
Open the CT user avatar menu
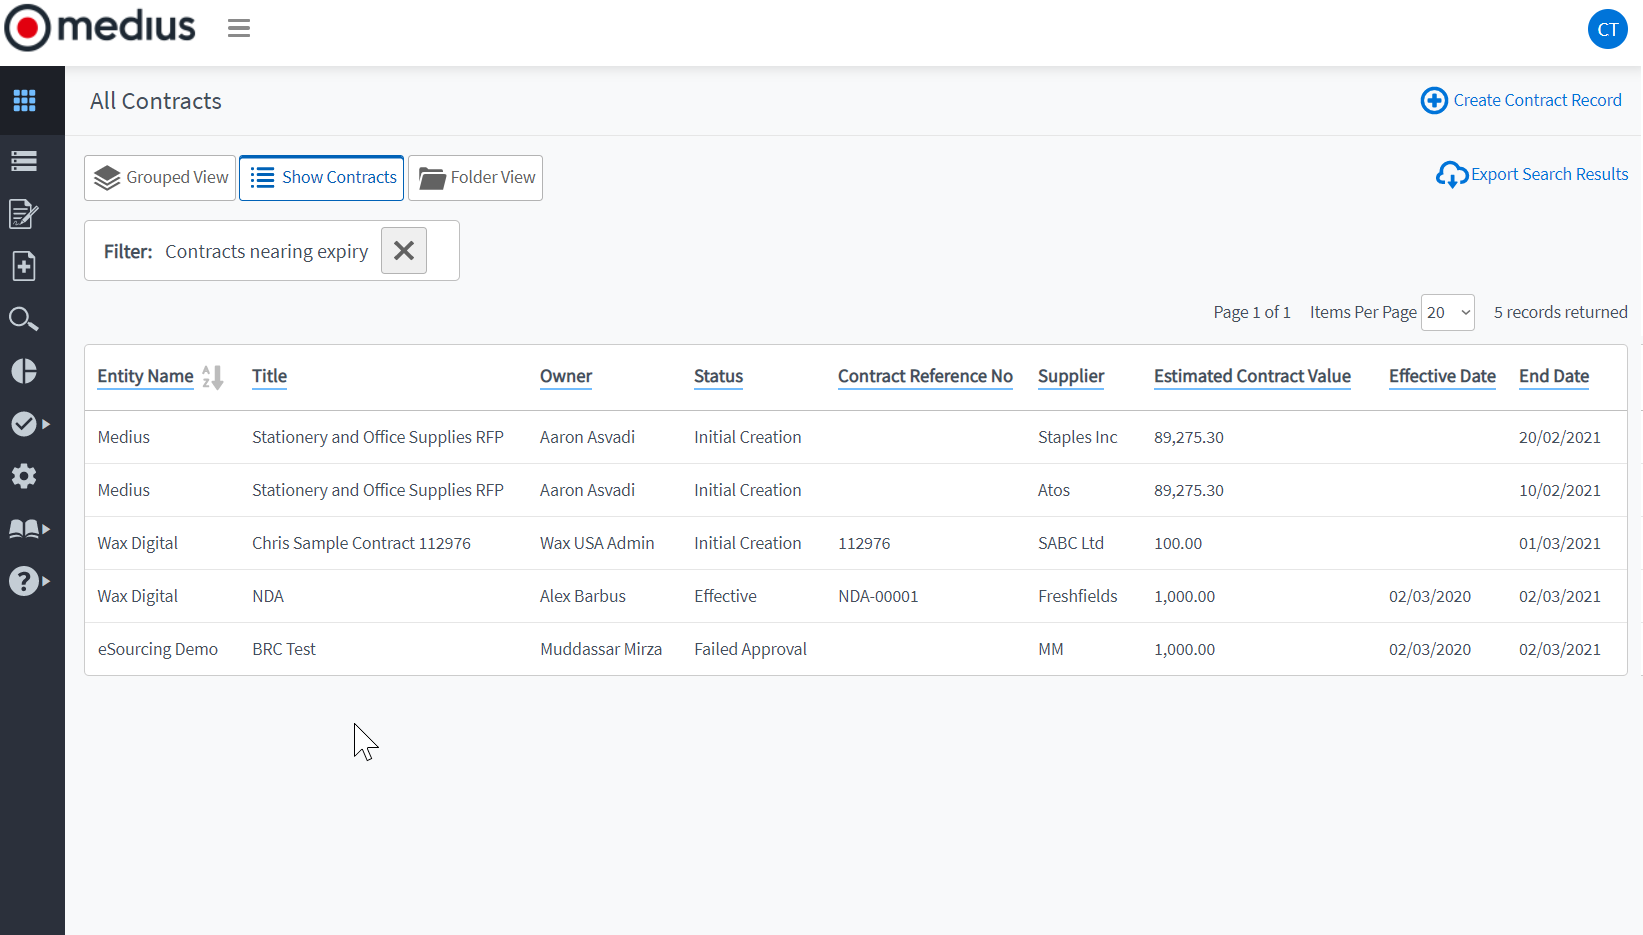(x=1607, y=29)
